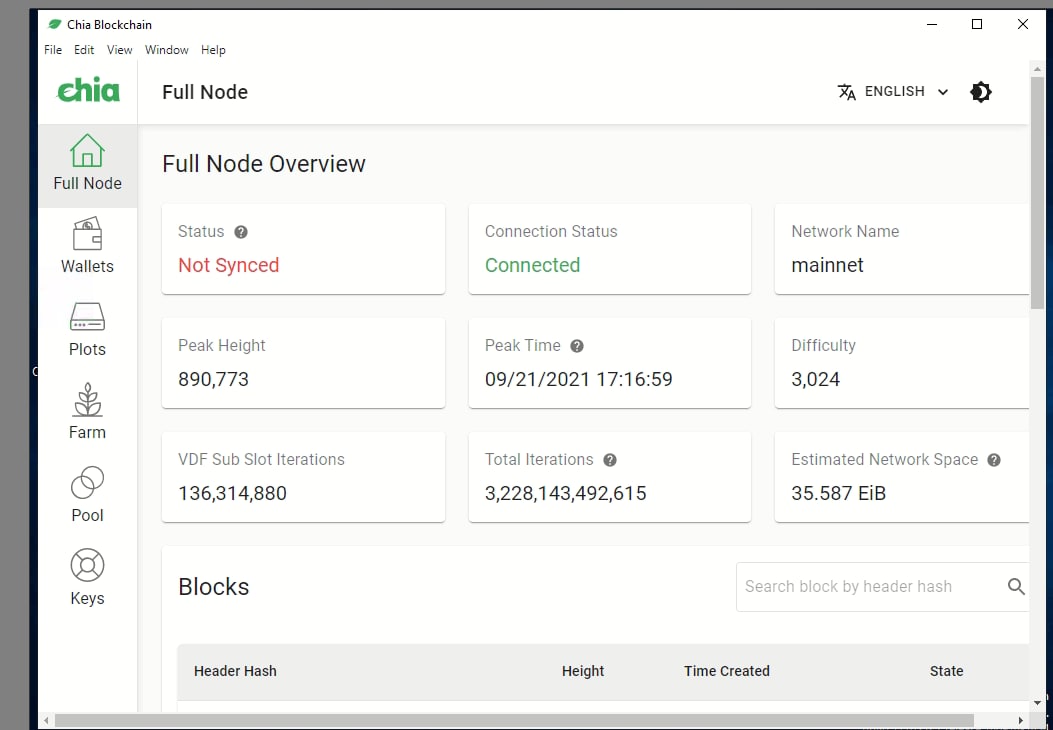Click the 35.587 EiB network space value

(839, 494)
